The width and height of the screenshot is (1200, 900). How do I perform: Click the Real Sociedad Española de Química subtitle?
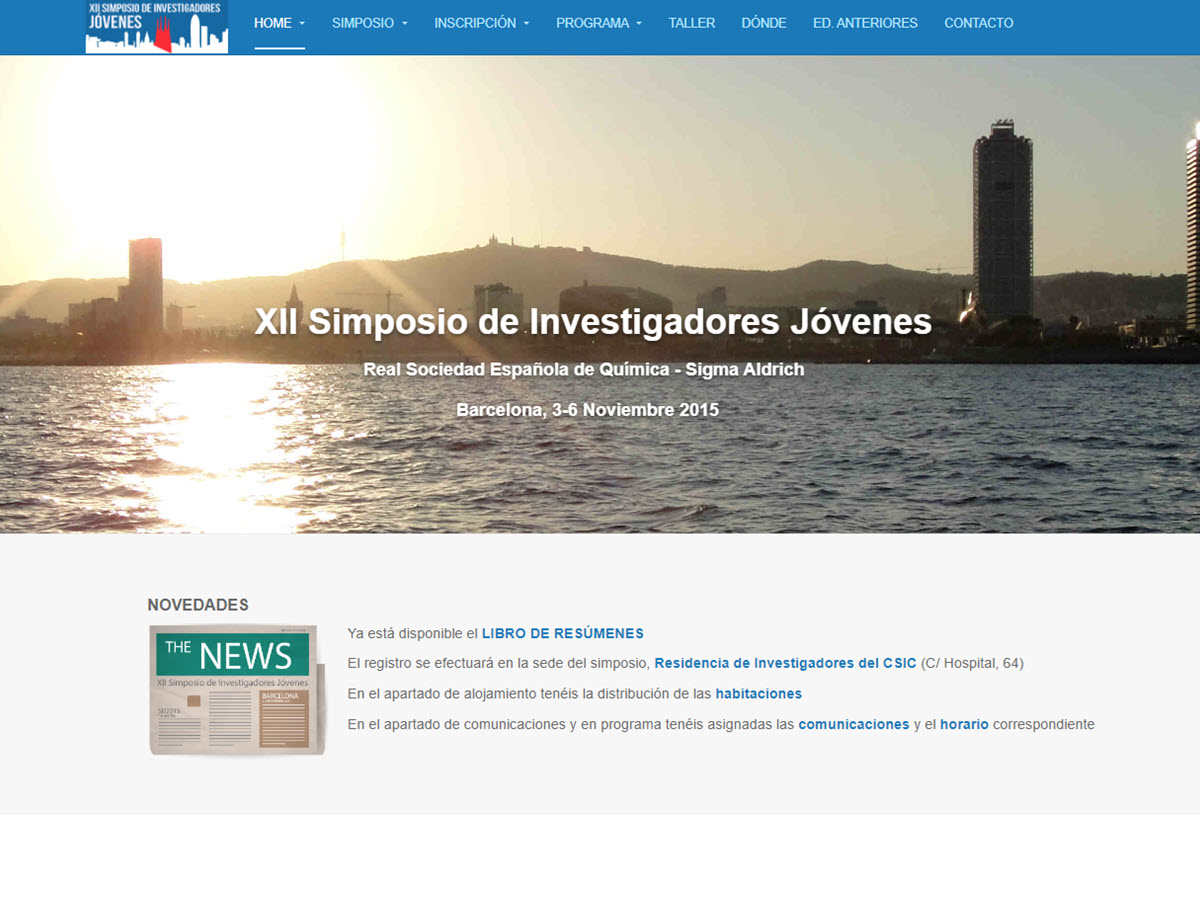583,369
